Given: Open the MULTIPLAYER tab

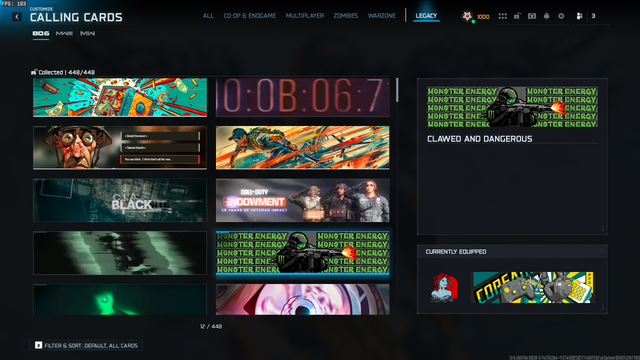Looking at the screenshot, I should 305,16.
